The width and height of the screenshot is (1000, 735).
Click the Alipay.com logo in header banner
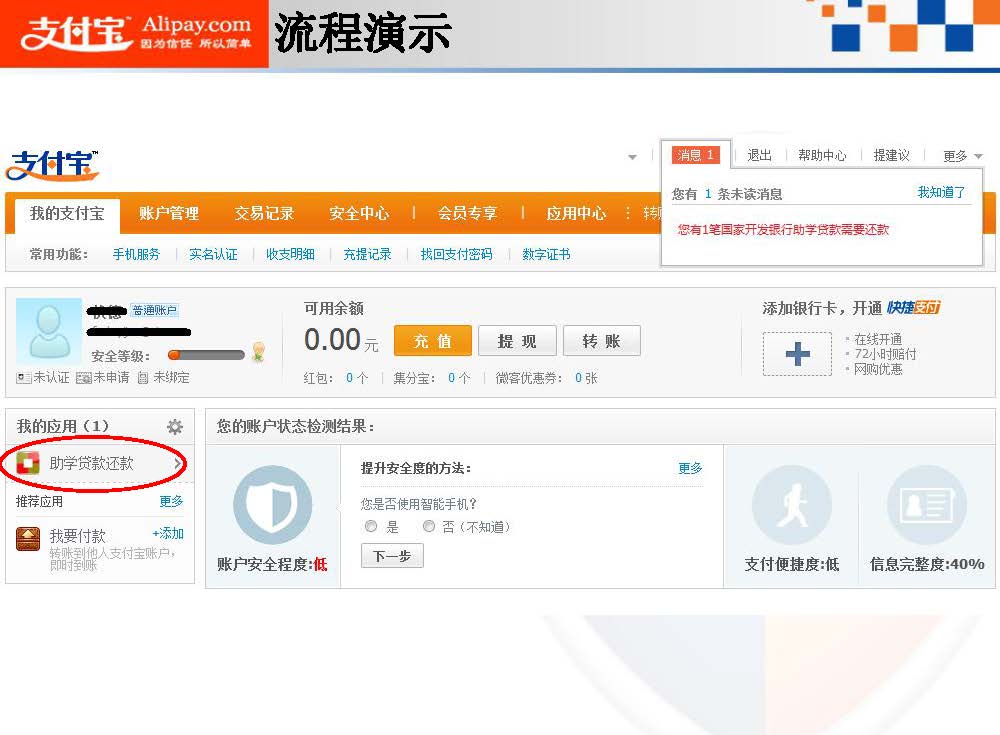click(x=135, y=33)
